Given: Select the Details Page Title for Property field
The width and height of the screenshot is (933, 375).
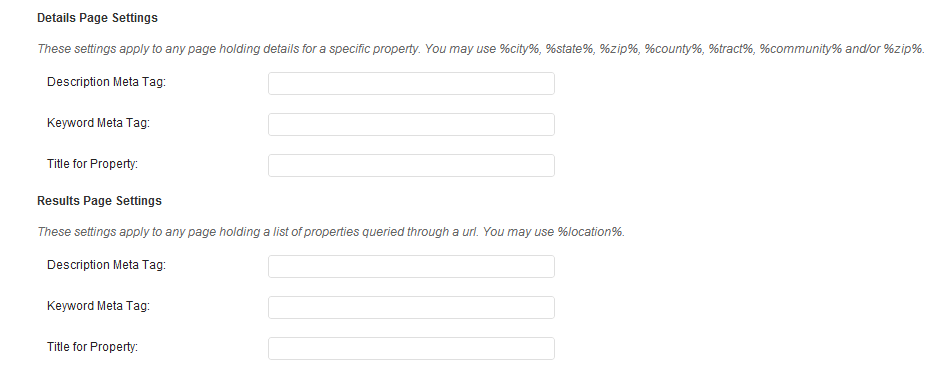Looking at the screenshot, I should pos(411,165).
